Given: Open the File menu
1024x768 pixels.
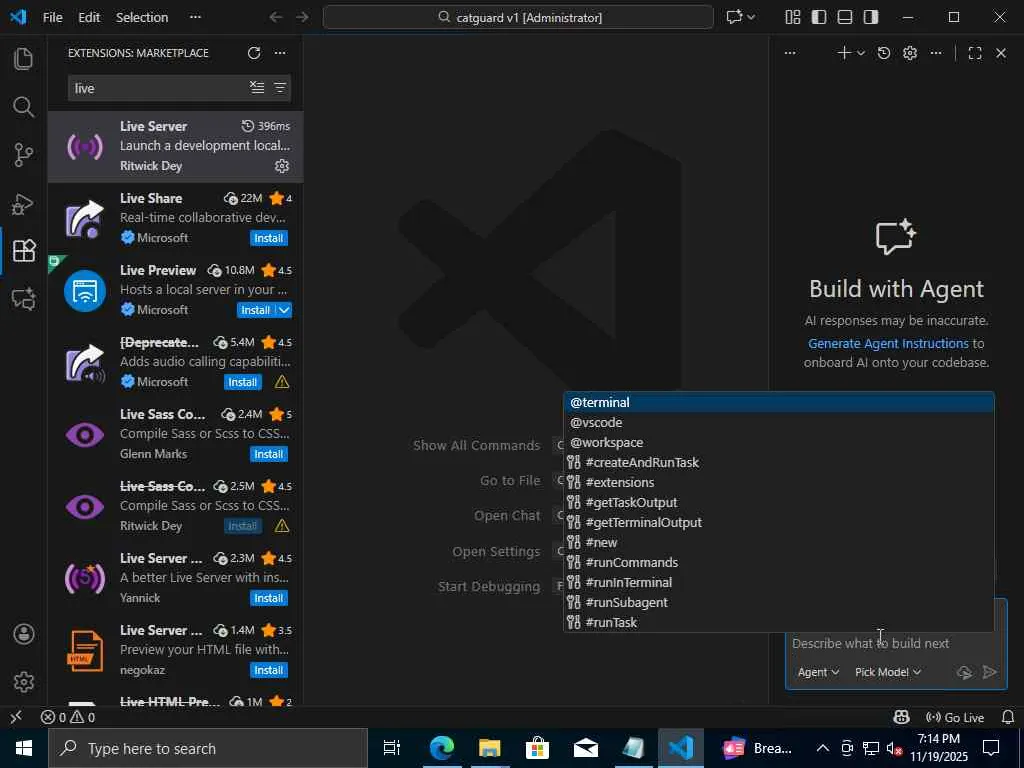Looking at the screenshot, I should (52, 17).
